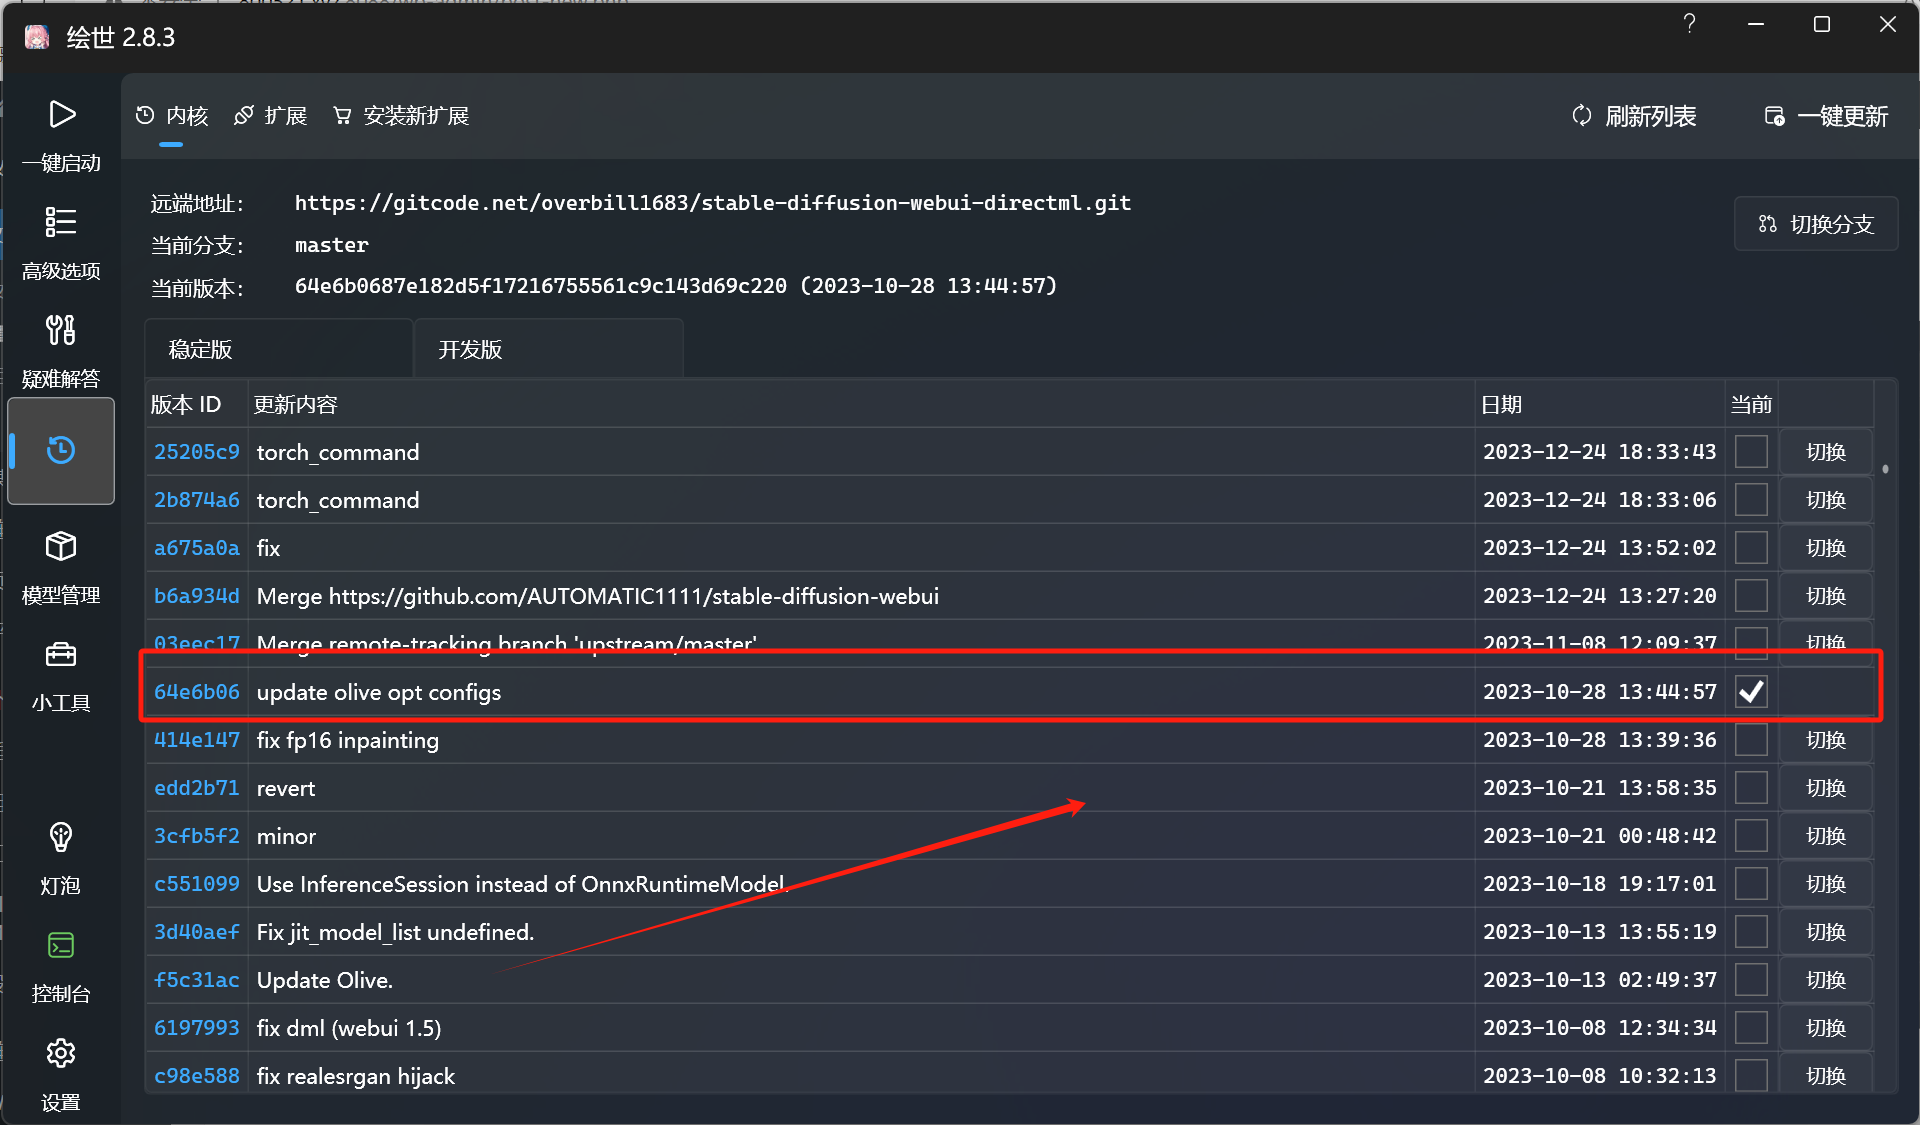Open settings gear in sidebar
Screen dimensions: 1920x1125
click(61, 1054)
